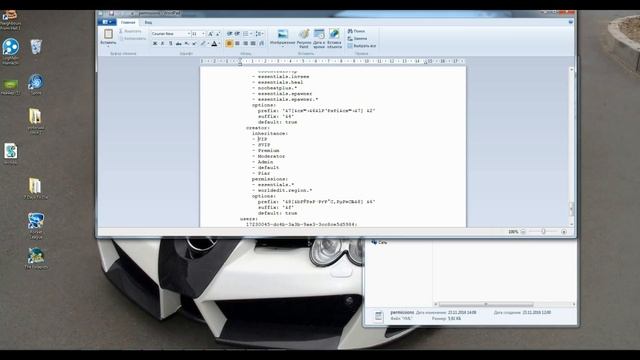Click the text highlight marker icon
The height and width of the screenshot is (360, 640).
pyautogui.click(x=203, y=43)
